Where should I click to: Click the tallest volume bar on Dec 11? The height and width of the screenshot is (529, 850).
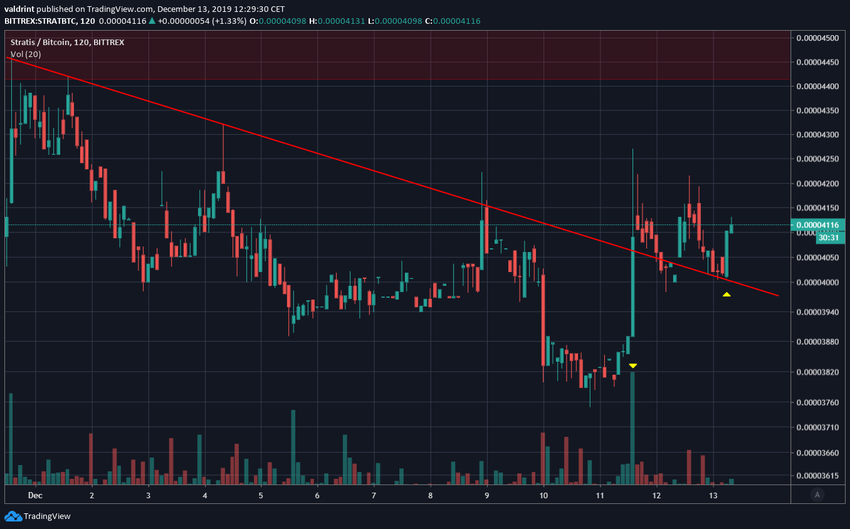tap(632, 428)
